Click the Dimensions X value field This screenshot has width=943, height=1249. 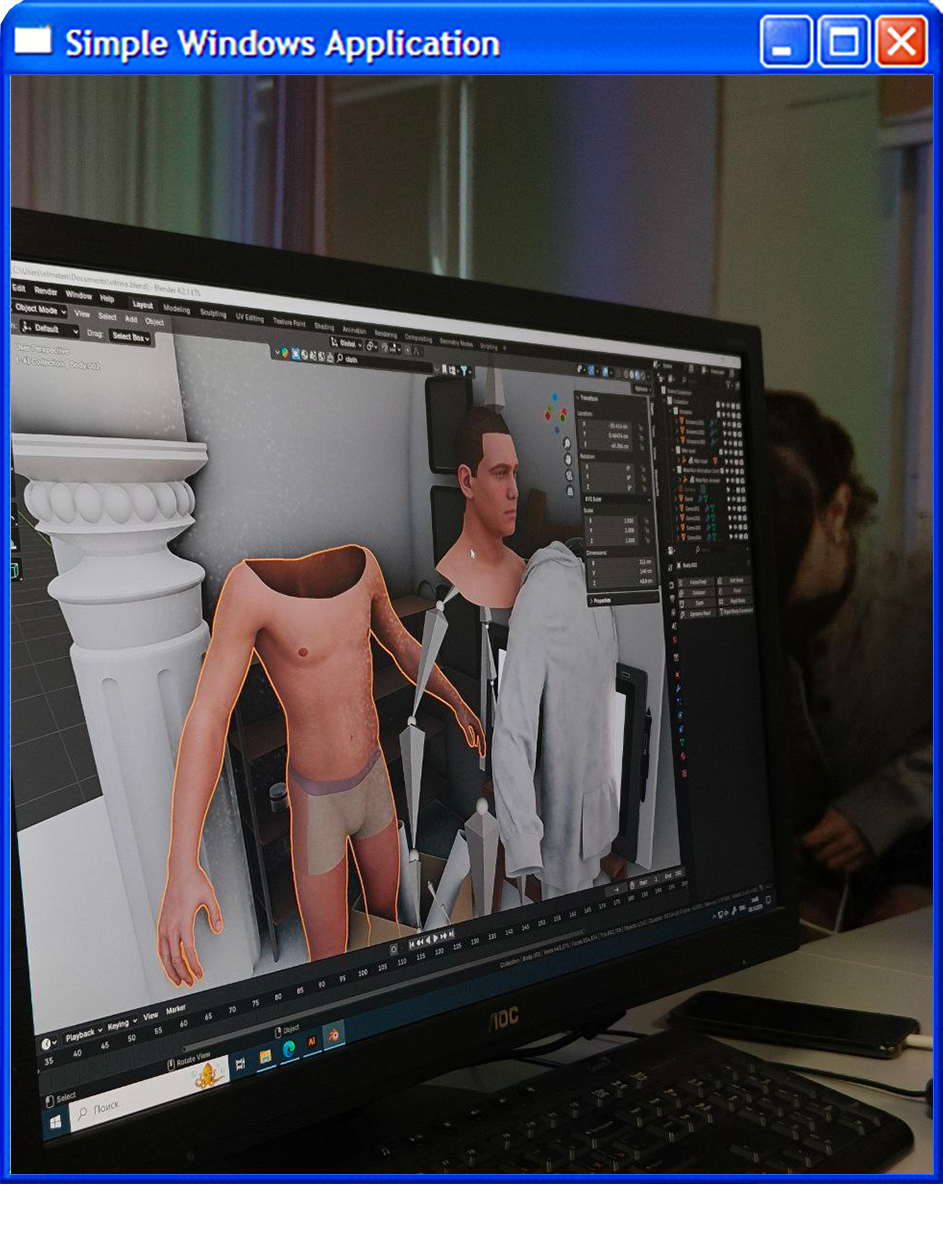point(620,562)
